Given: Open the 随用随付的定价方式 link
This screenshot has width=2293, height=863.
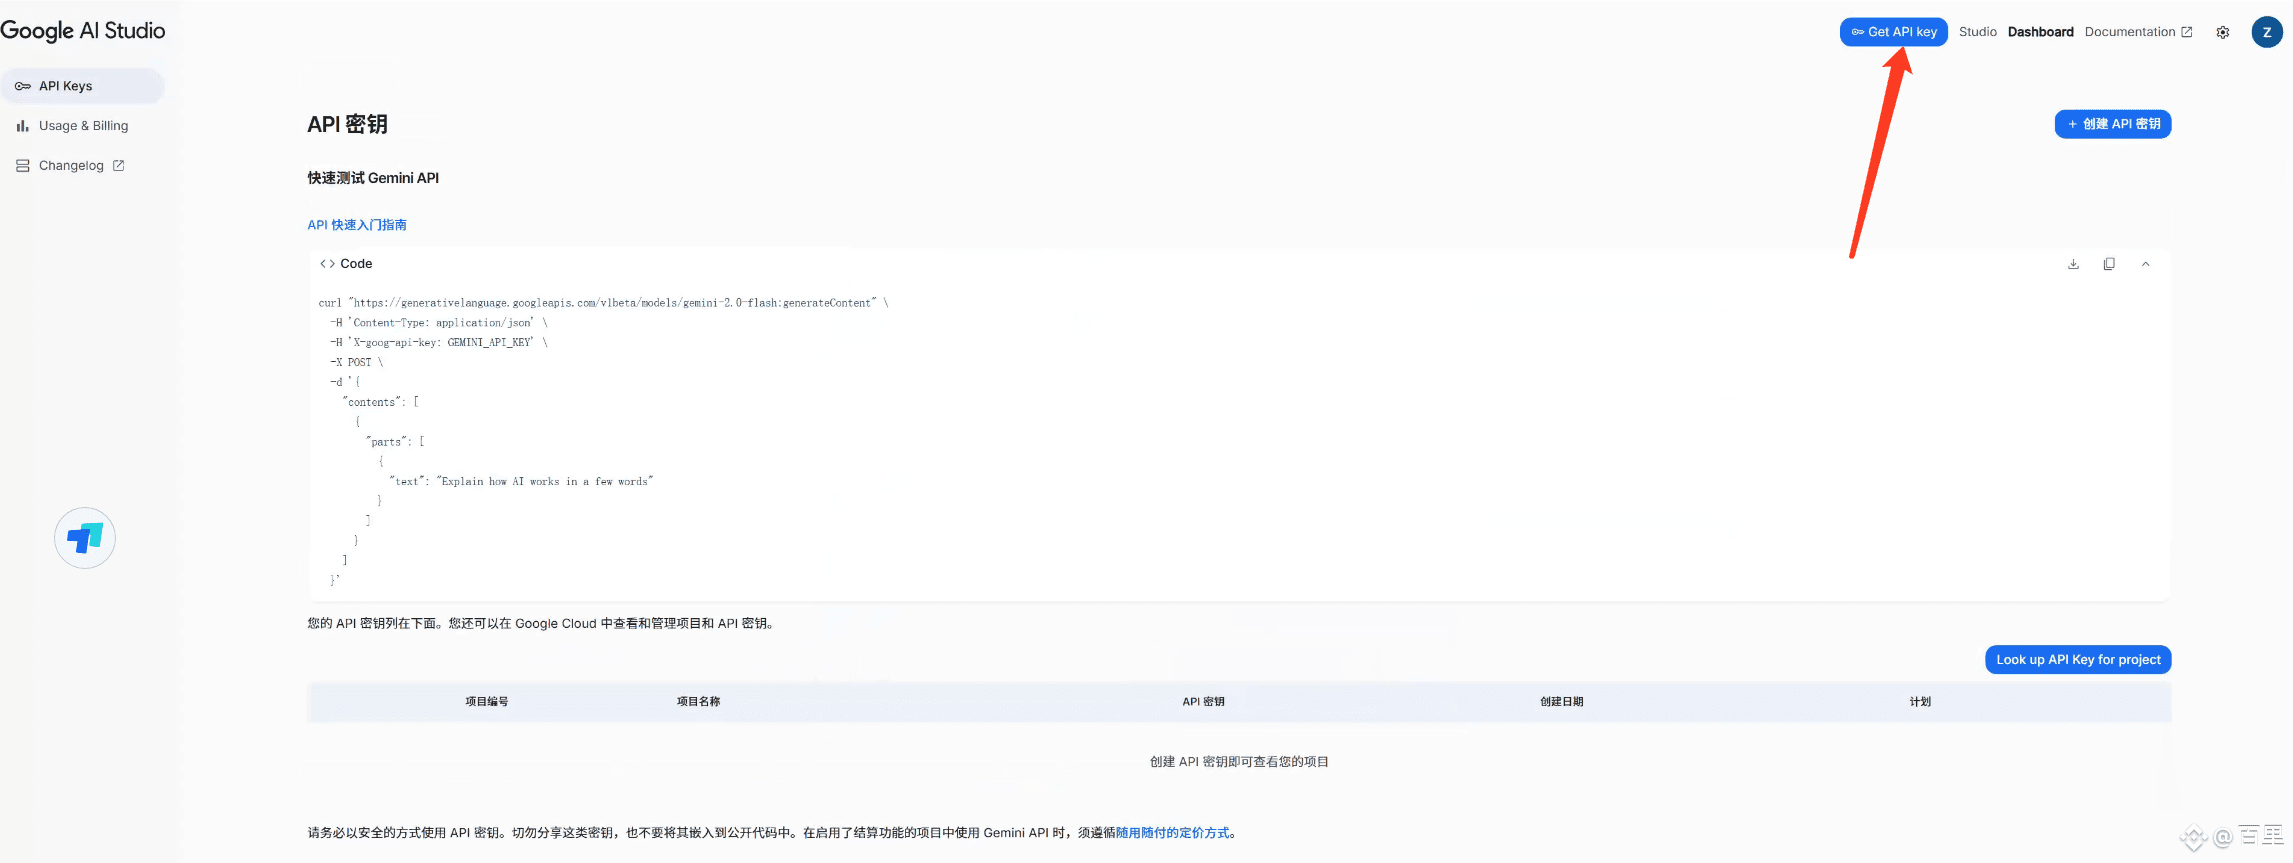Looking at the screenshot, I should (x=1173, y=833).
